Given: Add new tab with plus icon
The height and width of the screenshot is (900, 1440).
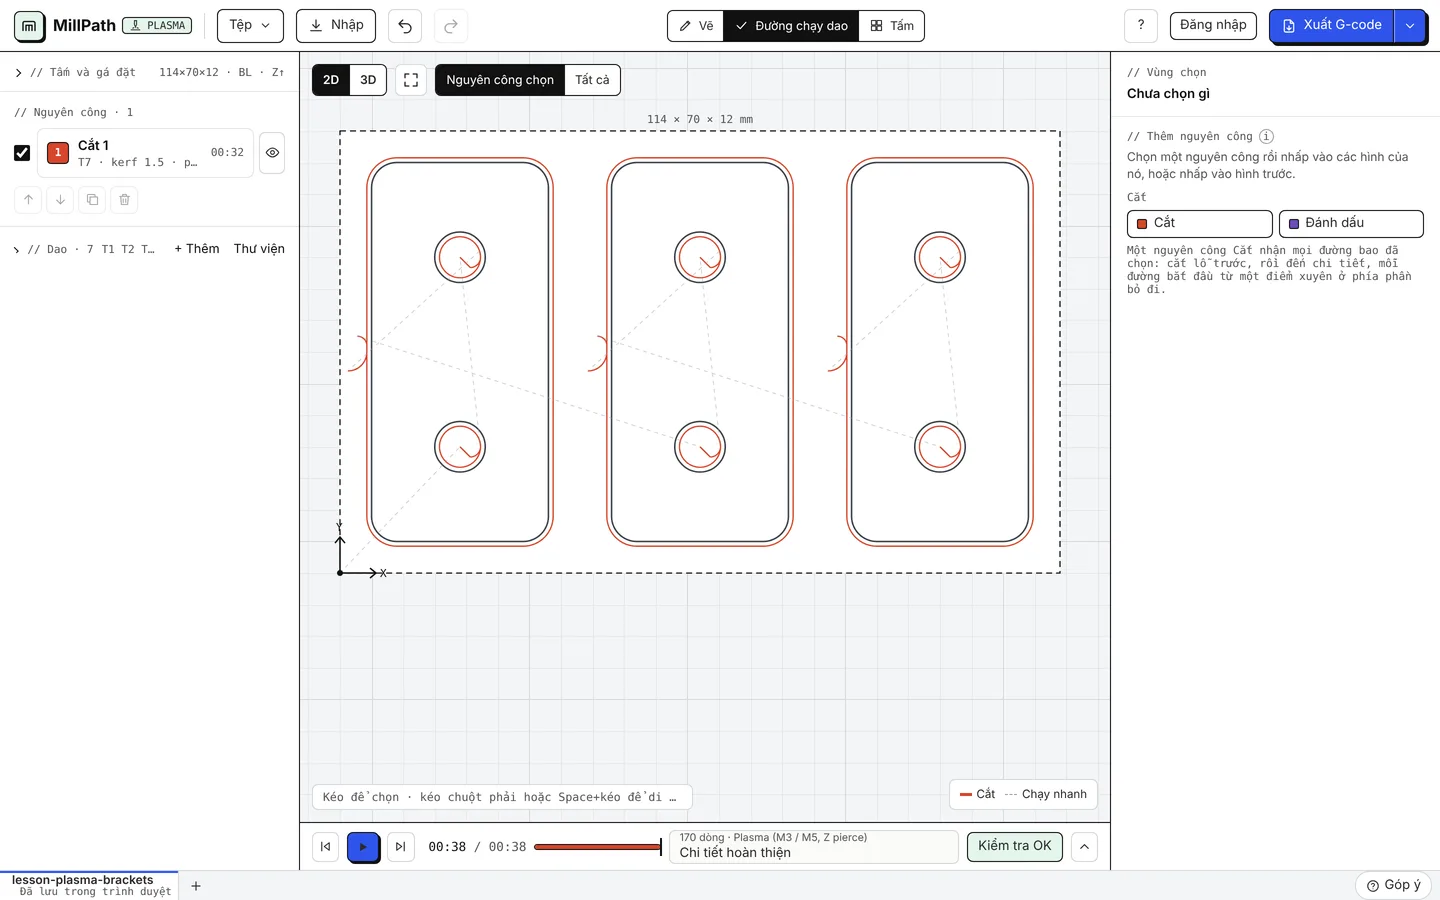Looking at the screenshot, I should (196, 886).
